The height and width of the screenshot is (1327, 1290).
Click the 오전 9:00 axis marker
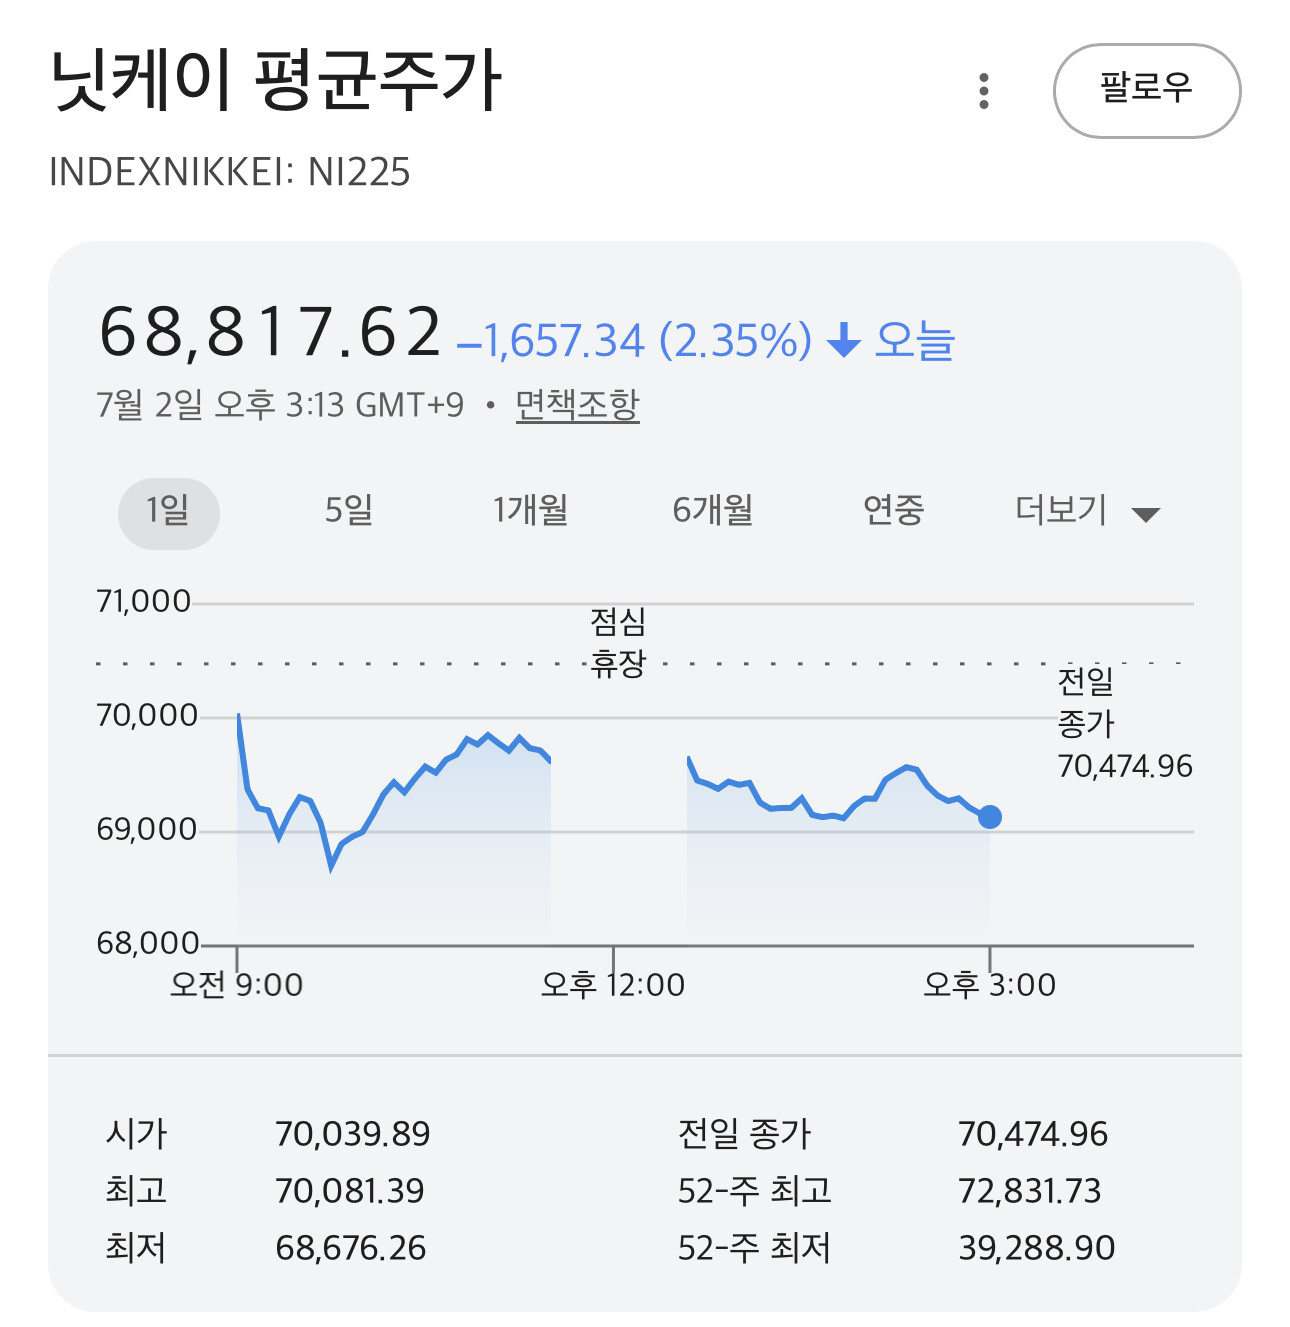pyautogui.click(x=236, y=985)
